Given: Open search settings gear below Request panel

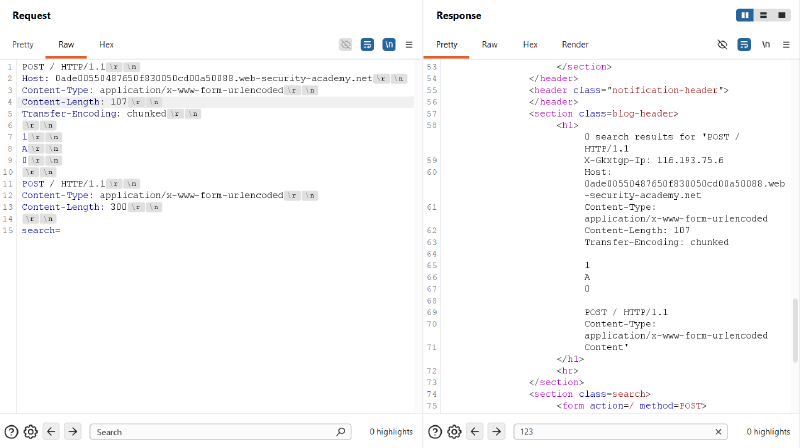Looking at the screenshot, I should pyautogui.click(x=31, y=432).
